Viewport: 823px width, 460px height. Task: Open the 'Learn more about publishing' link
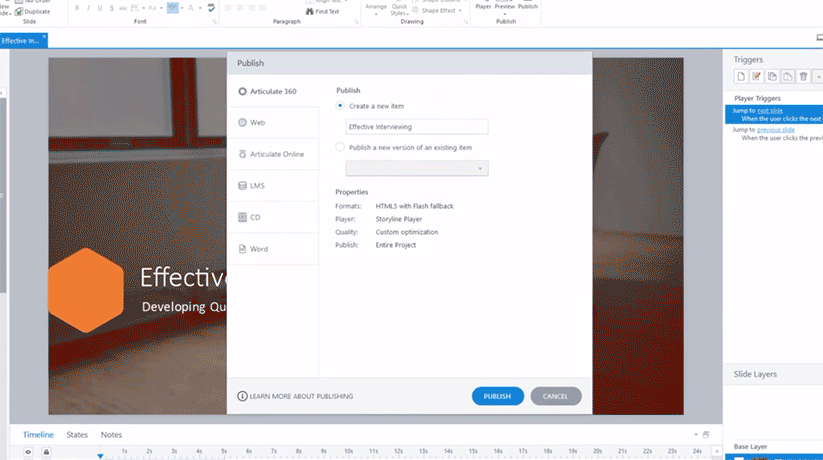click(295, 396)
